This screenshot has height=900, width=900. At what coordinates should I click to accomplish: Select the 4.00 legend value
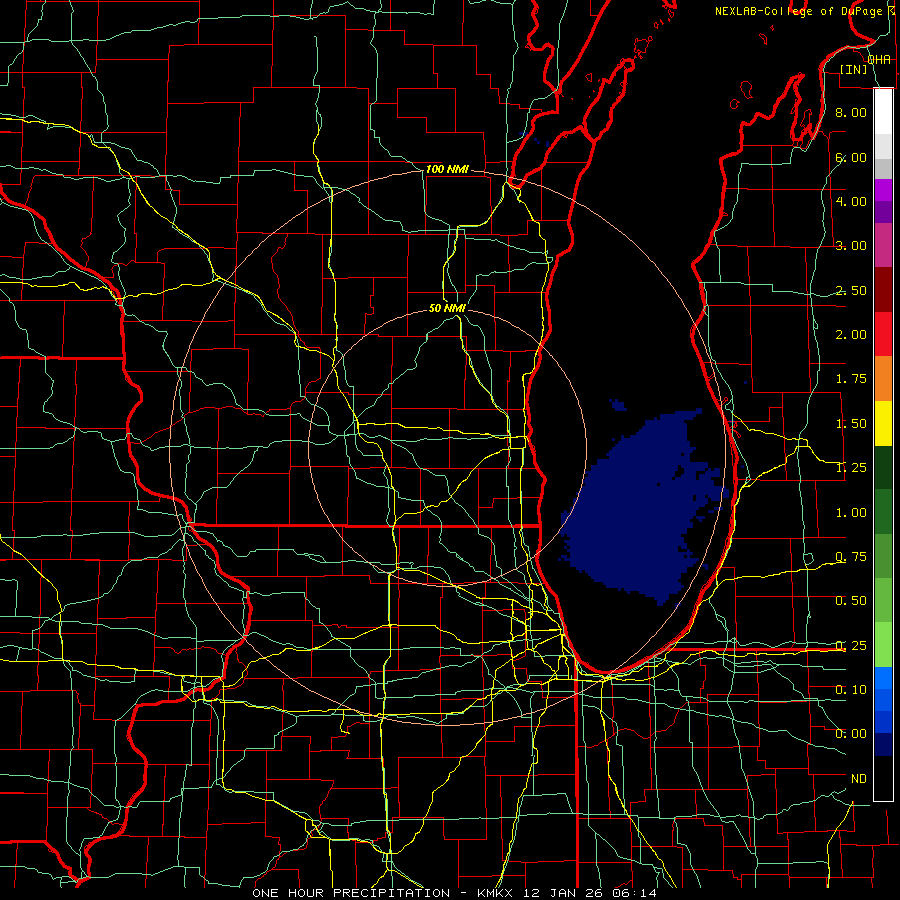[x=851, y=201]
